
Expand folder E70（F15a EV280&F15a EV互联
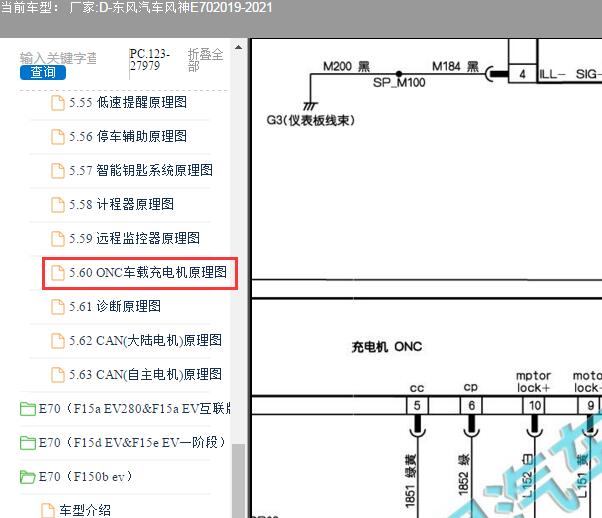134,409
